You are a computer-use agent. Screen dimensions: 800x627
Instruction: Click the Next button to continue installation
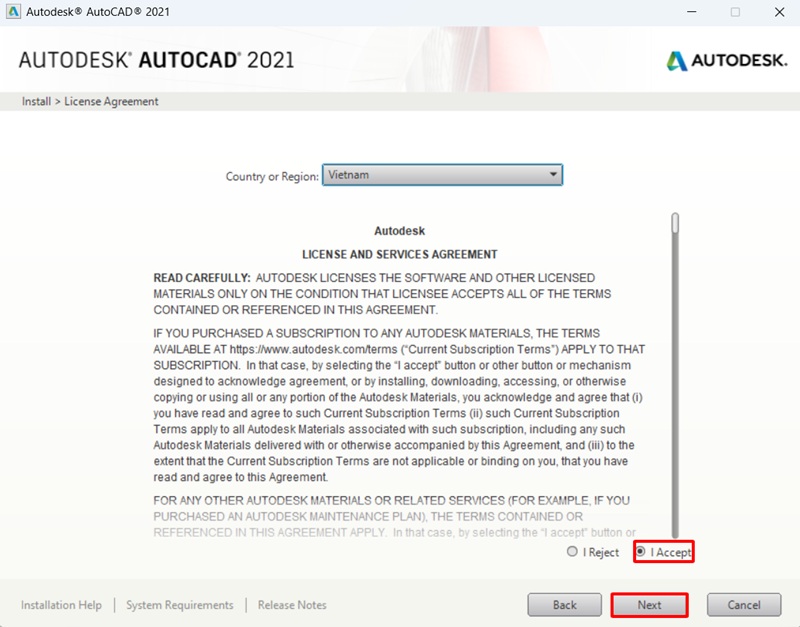point(648,605)
